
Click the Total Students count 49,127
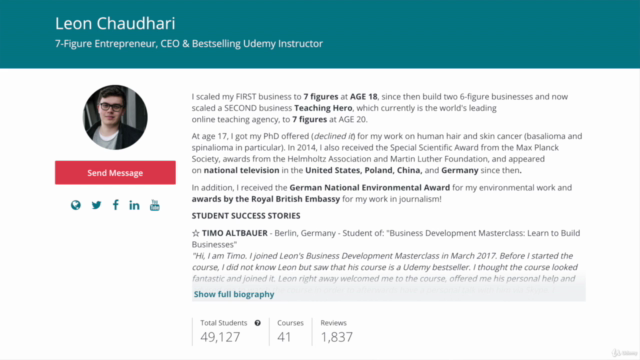[220, 337]
